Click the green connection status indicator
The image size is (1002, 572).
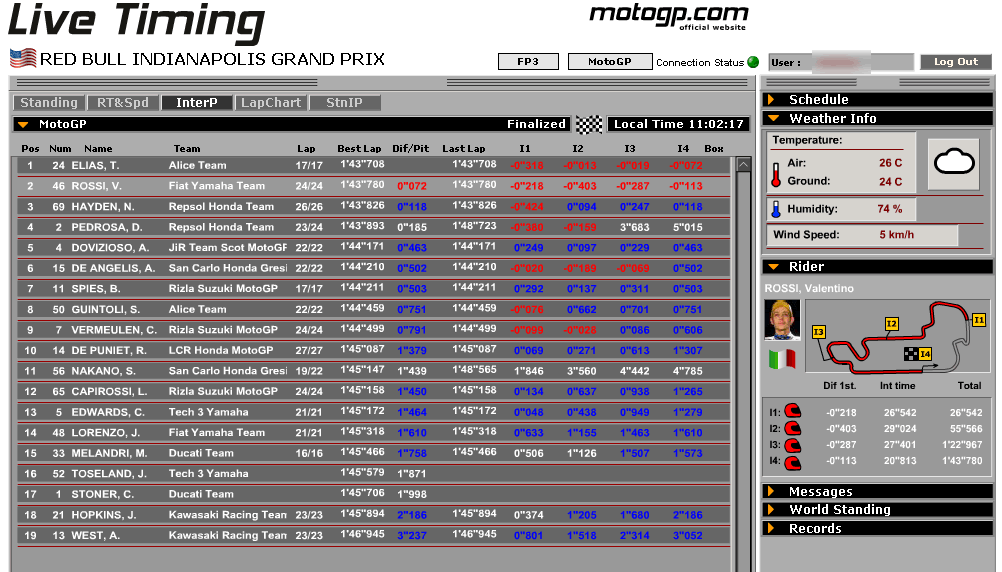click(x=753, y=62)
